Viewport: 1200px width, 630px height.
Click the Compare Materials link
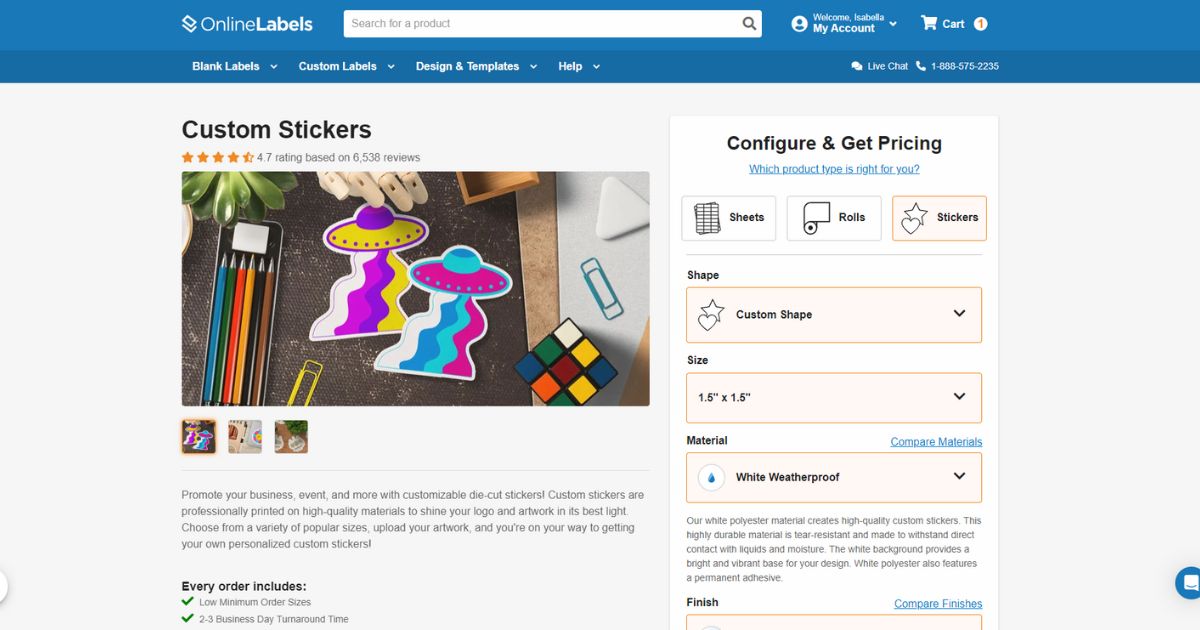pos(936,442)
